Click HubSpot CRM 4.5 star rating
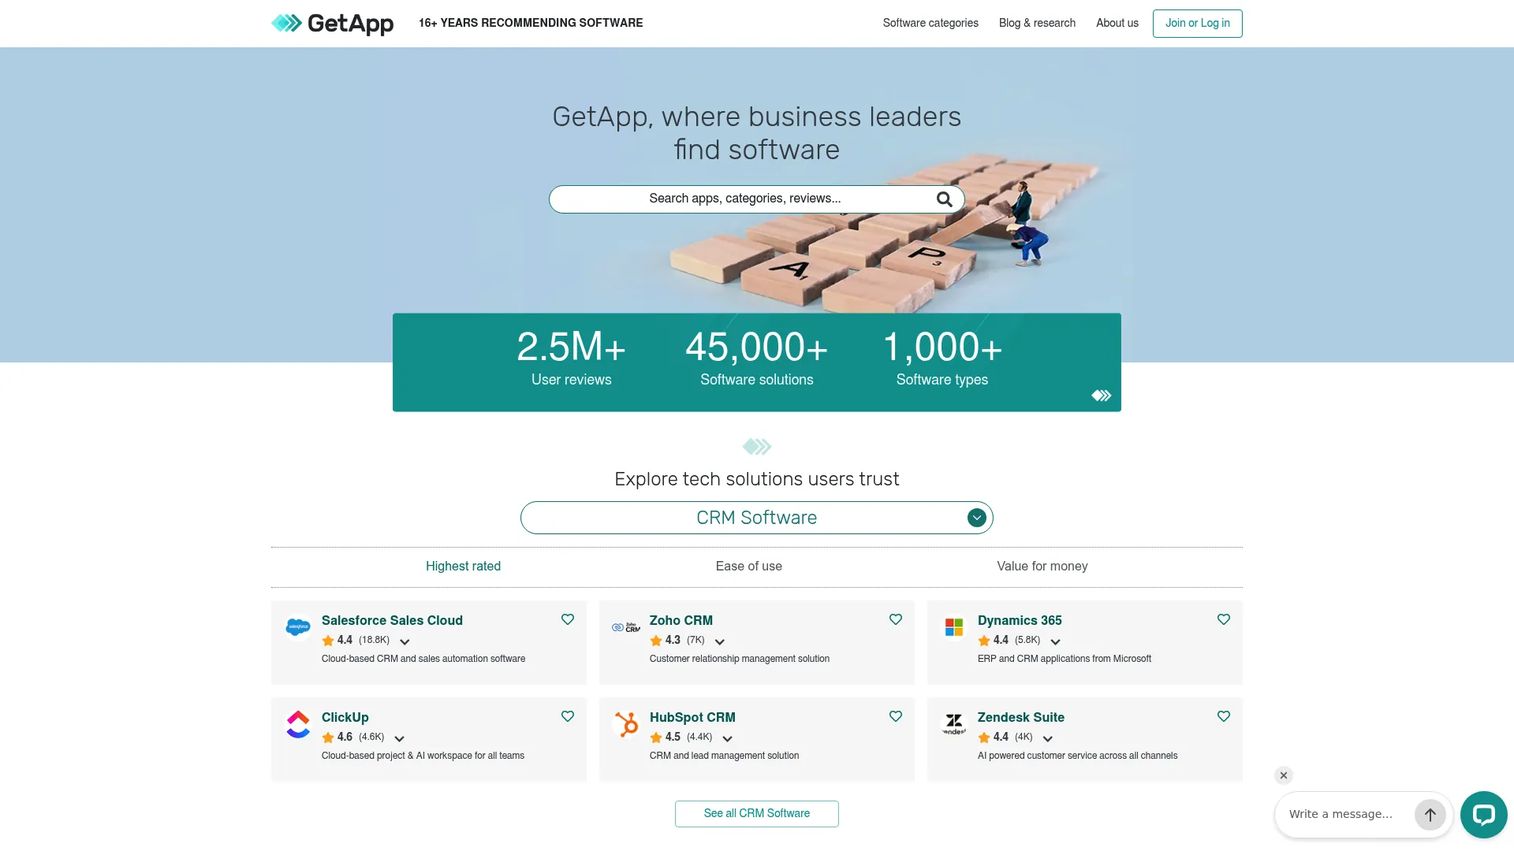 pyautogui.click(x=665, y=737)
